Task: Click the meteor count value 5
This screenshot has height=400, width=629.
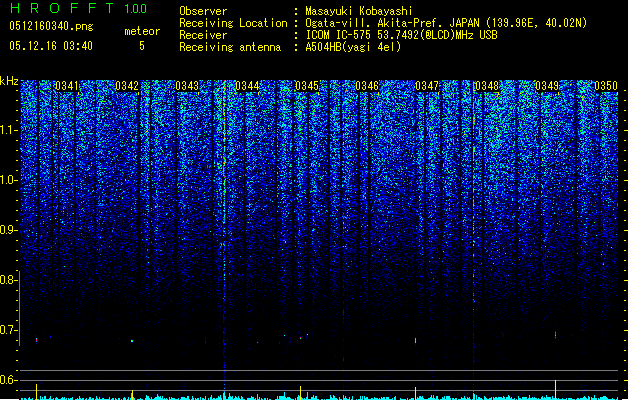Action: tap(142, 46)
